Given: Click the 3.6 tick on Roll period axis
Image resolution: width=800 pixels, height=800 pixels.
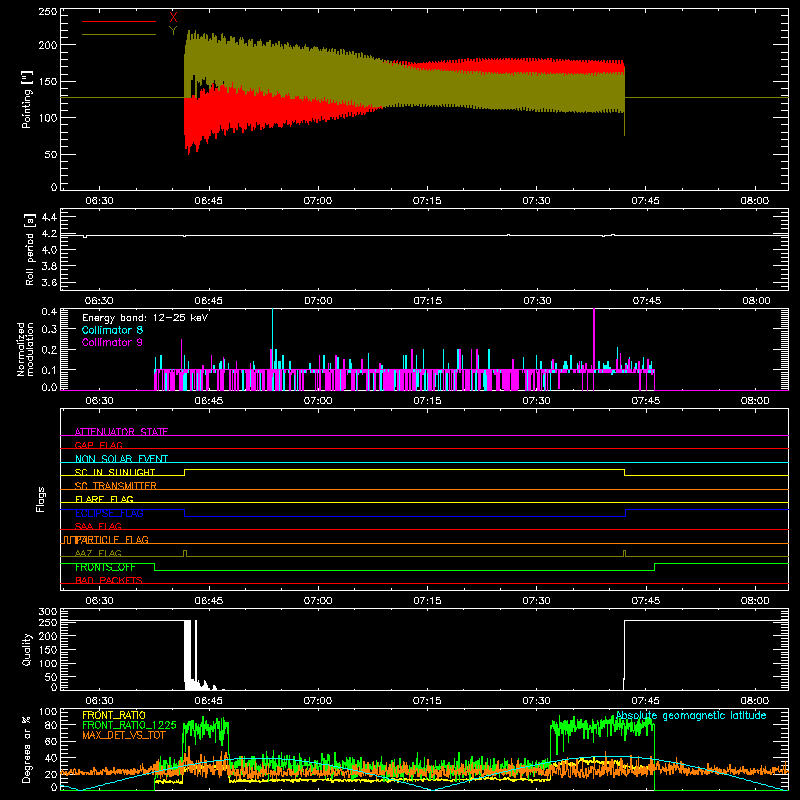Looking at the screenshot, I should click(x=49, y=282).
